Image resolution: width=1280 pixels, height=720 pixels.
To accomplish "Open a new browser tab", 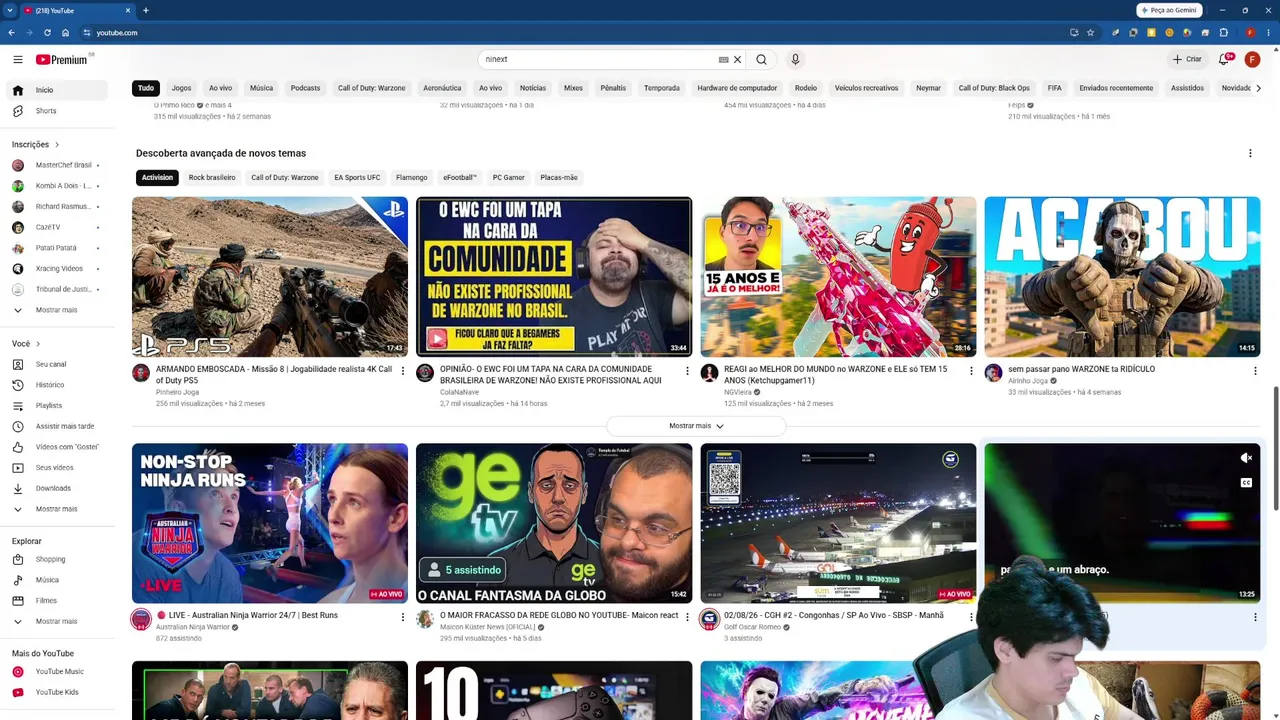I will (145, 10).
